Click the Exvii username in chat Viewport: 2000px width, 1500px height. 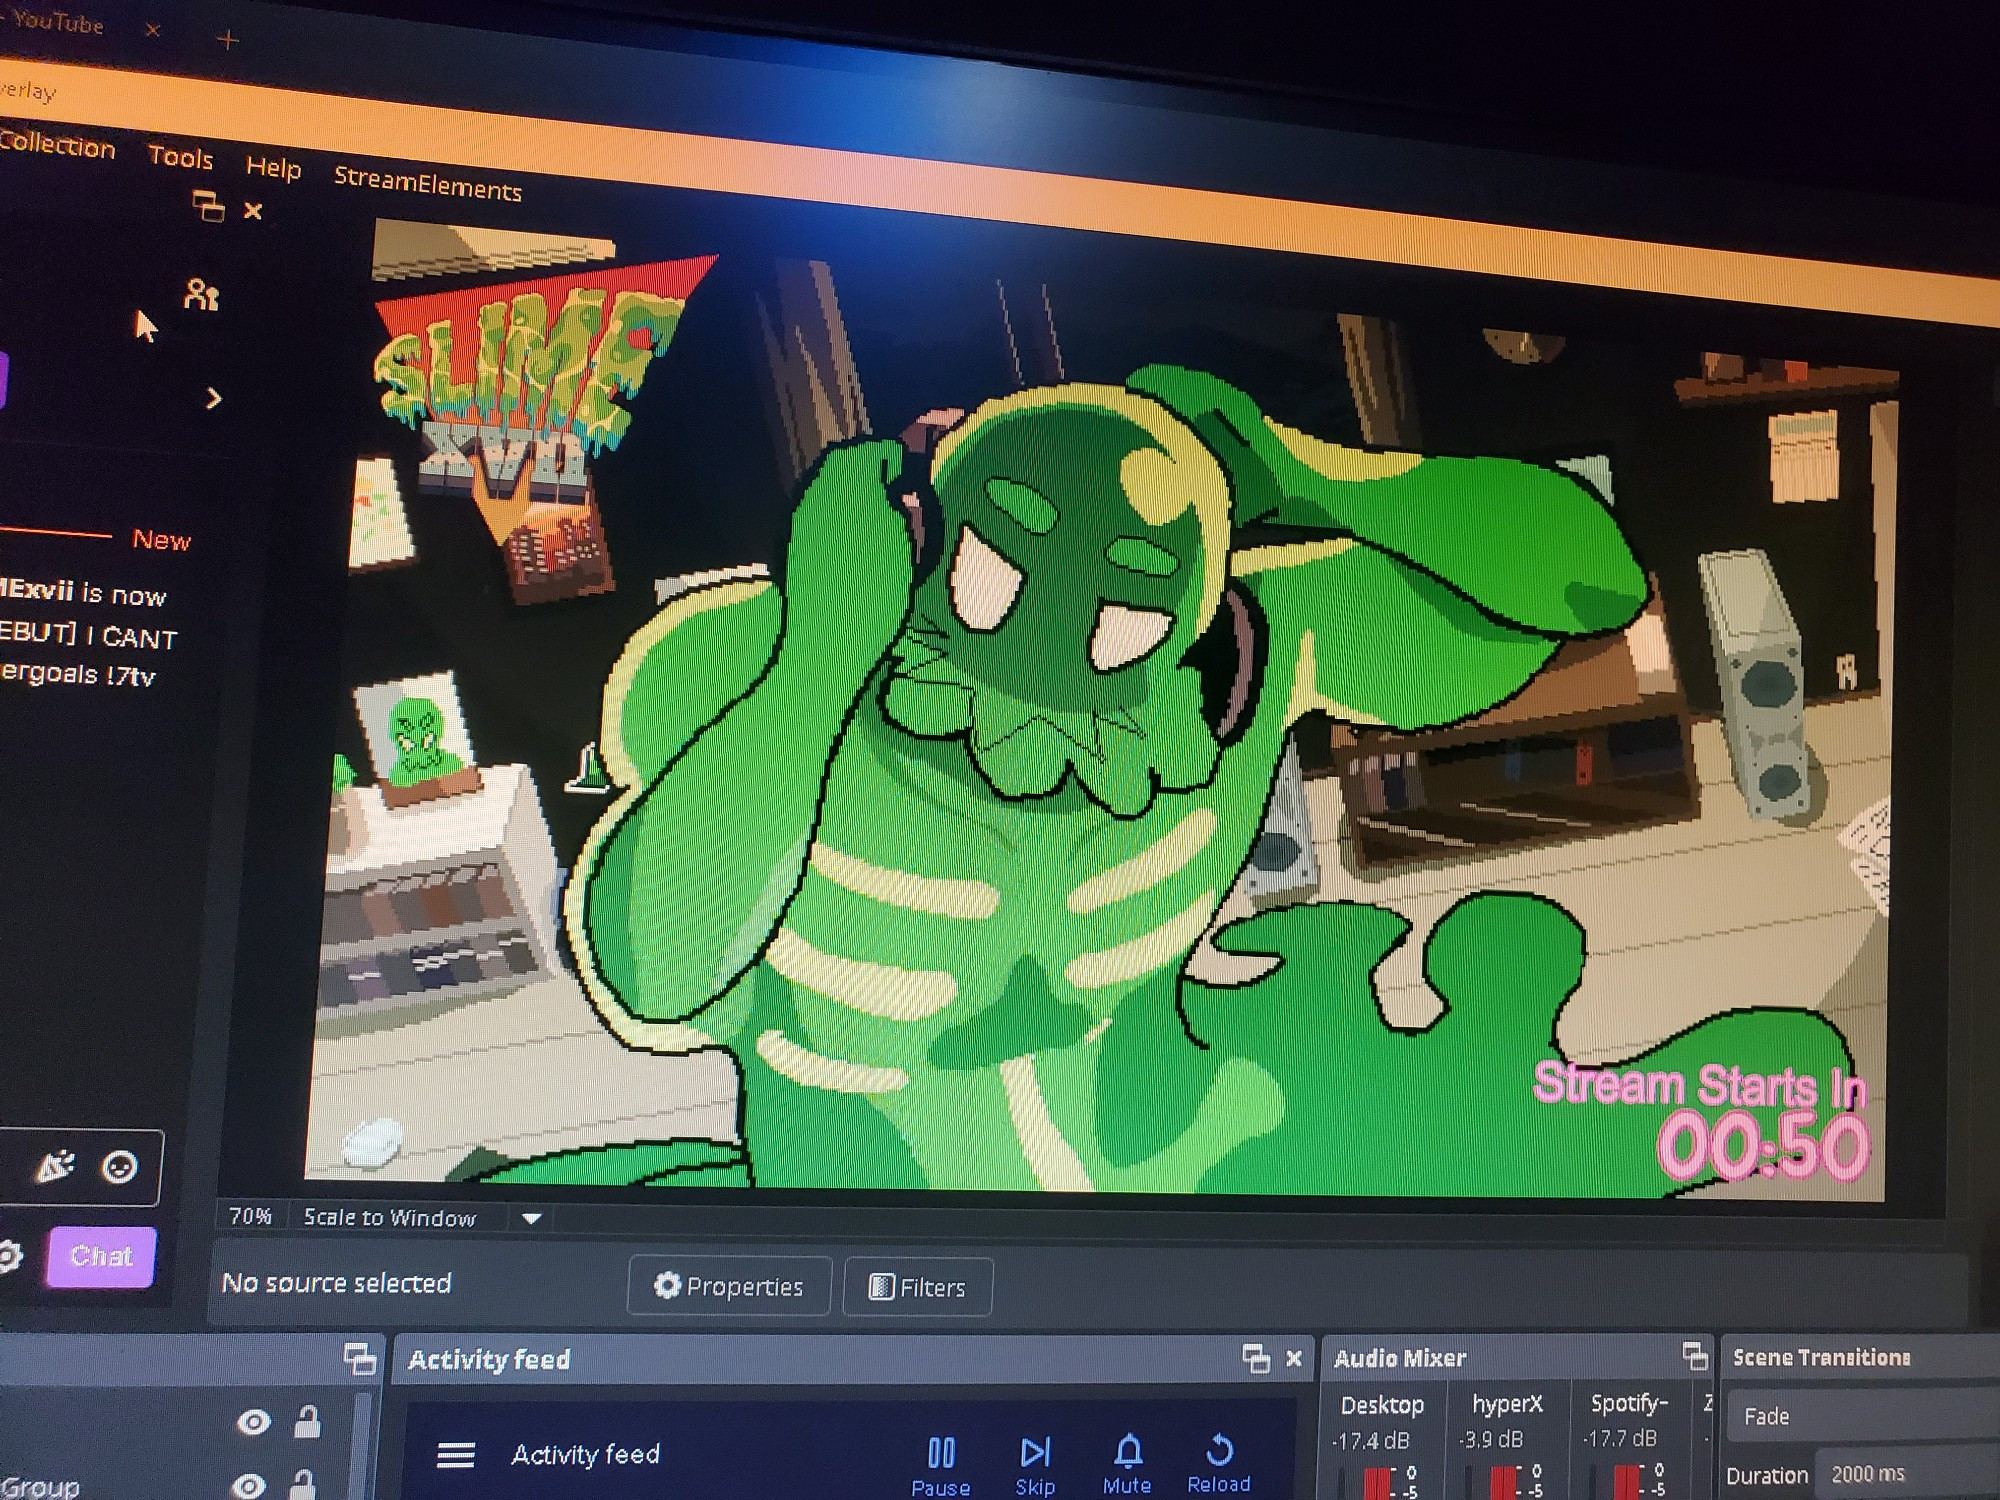click(x=38, y=589)
